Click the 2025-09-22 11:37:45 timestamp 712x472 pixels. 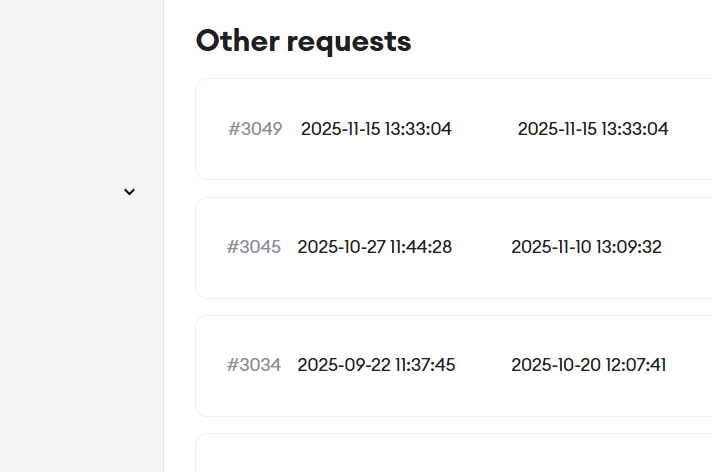click(376, 365)
